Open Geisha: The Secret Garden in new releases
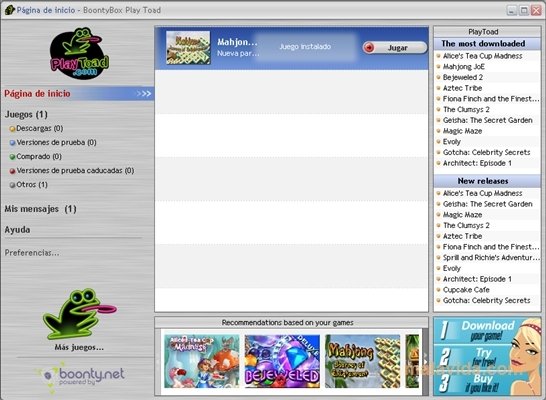This screenshot has width=546, height=400. pyautogui.click(x=488, y=204)
